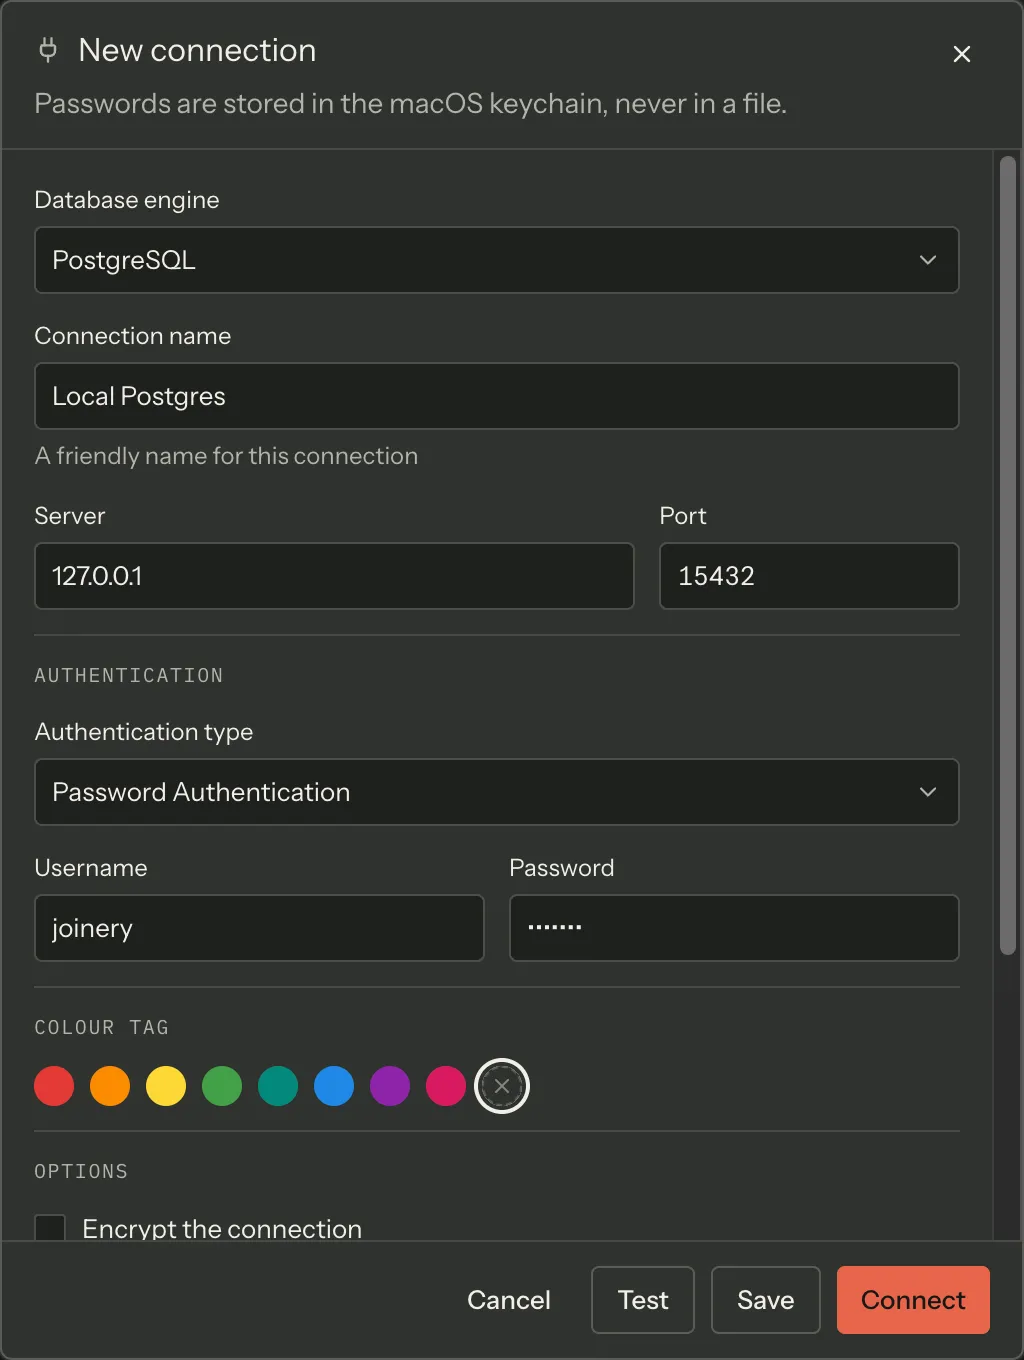Select the red colour tag
1024x1360 pixels.
click(54, 1086)
